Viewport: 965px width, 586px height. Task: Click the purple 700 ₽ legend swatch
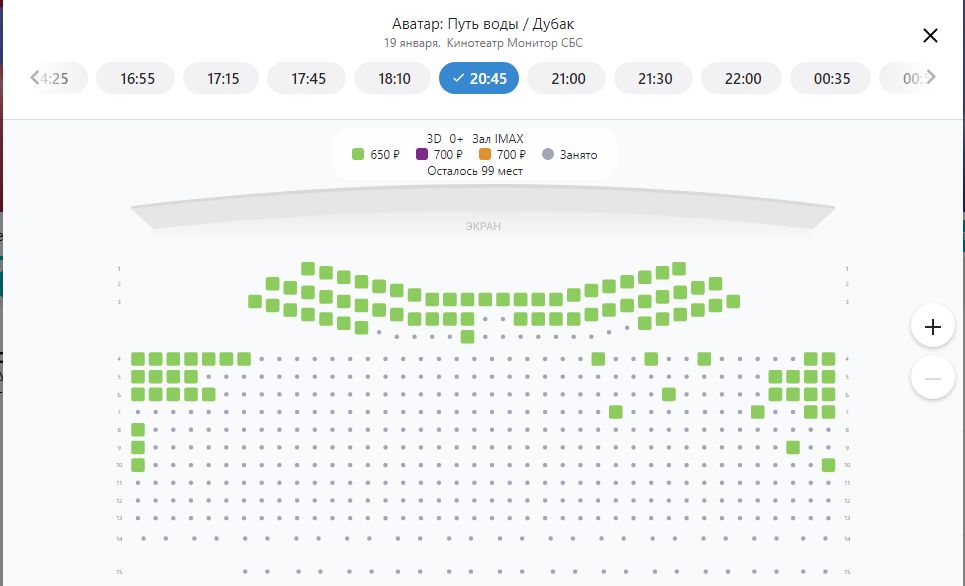click(422, 155)
